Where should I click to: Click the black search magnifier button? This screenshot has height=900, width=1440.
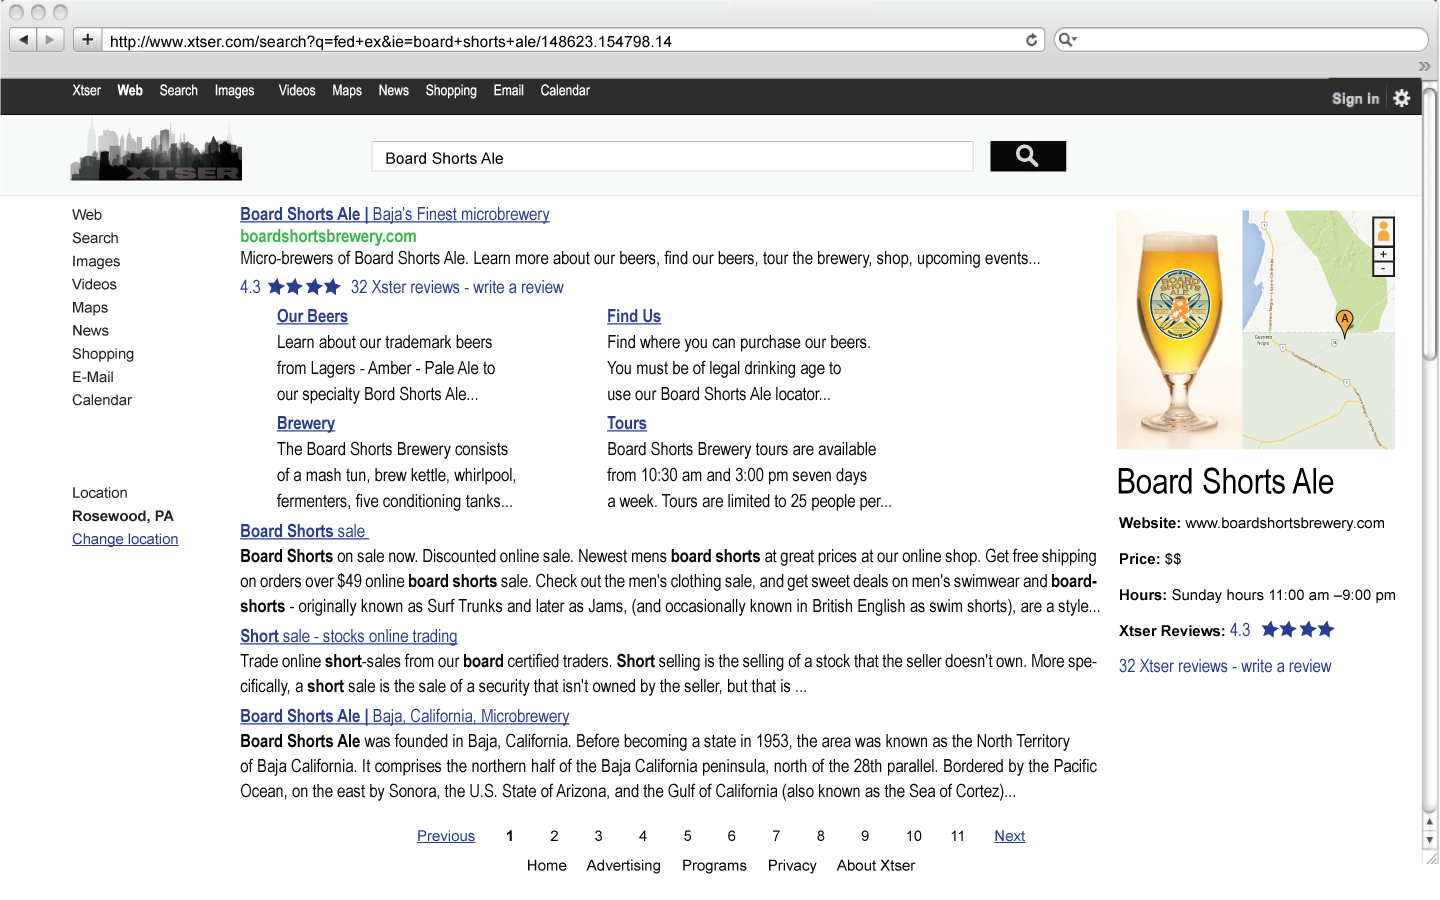point(1028,156)
